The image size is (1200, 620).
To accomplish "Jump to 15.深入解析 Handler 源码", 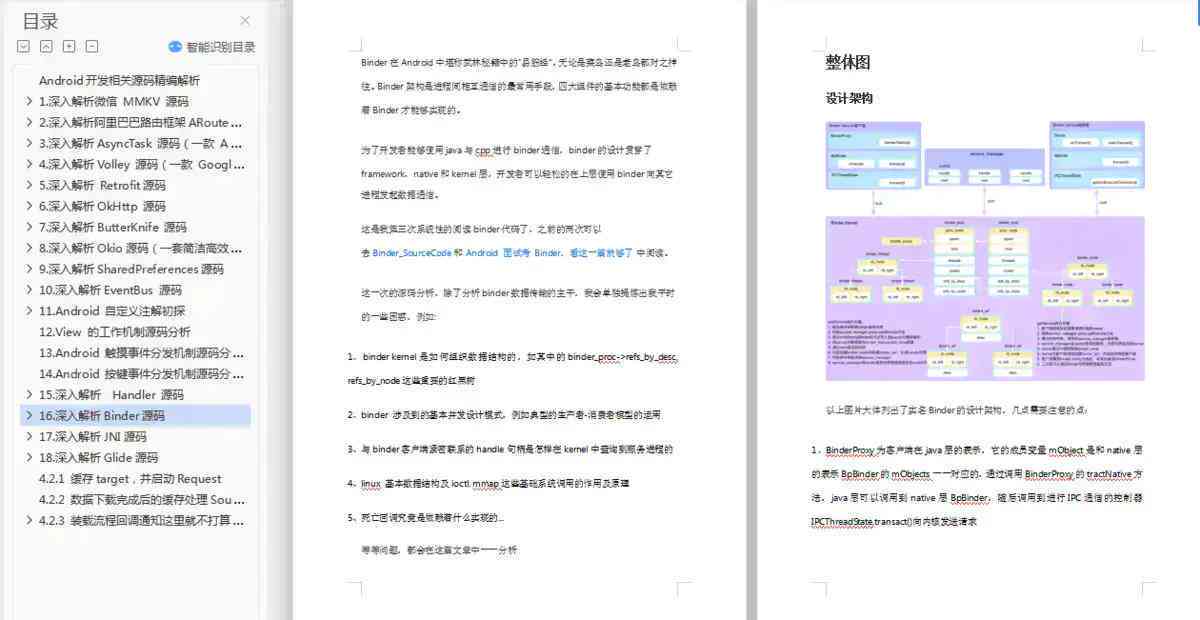I will coord(111,395).
